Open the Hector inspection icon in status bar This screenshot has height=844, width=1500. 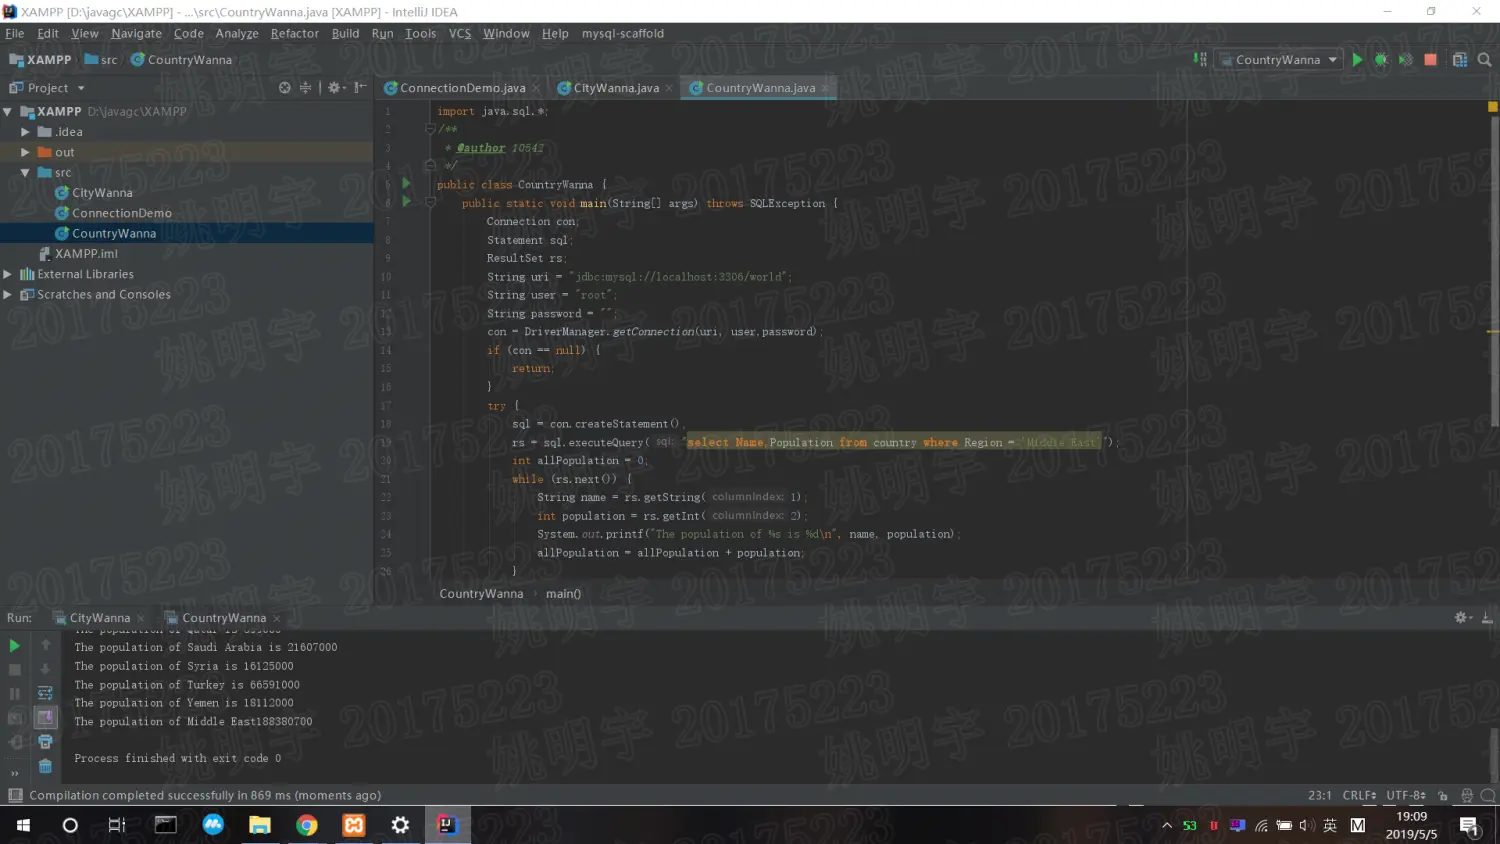(x=1467, y=796)
